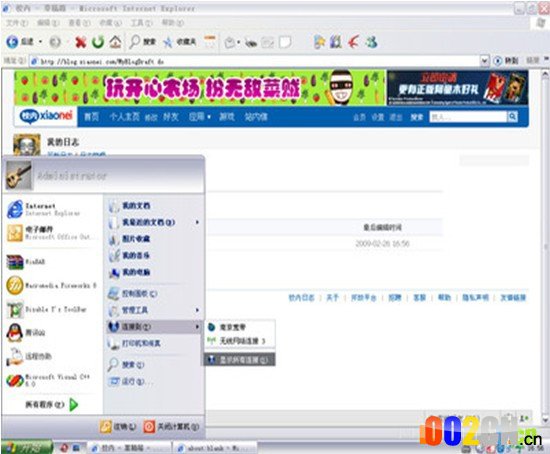Viewport: 550px width, 454px height.
Task: Open the Back button history dropdown arrow
Action: (41, 42)
